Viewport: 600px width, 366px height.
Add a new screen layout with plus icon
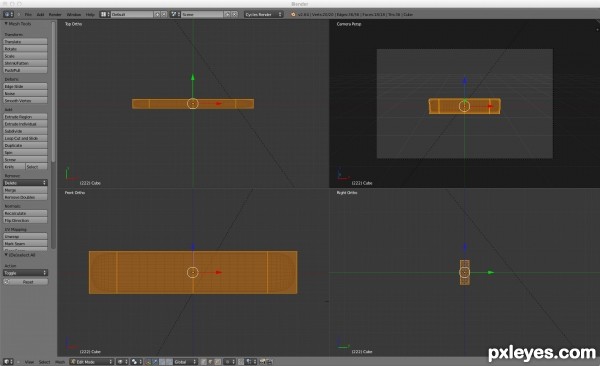(x=157, y=14)
